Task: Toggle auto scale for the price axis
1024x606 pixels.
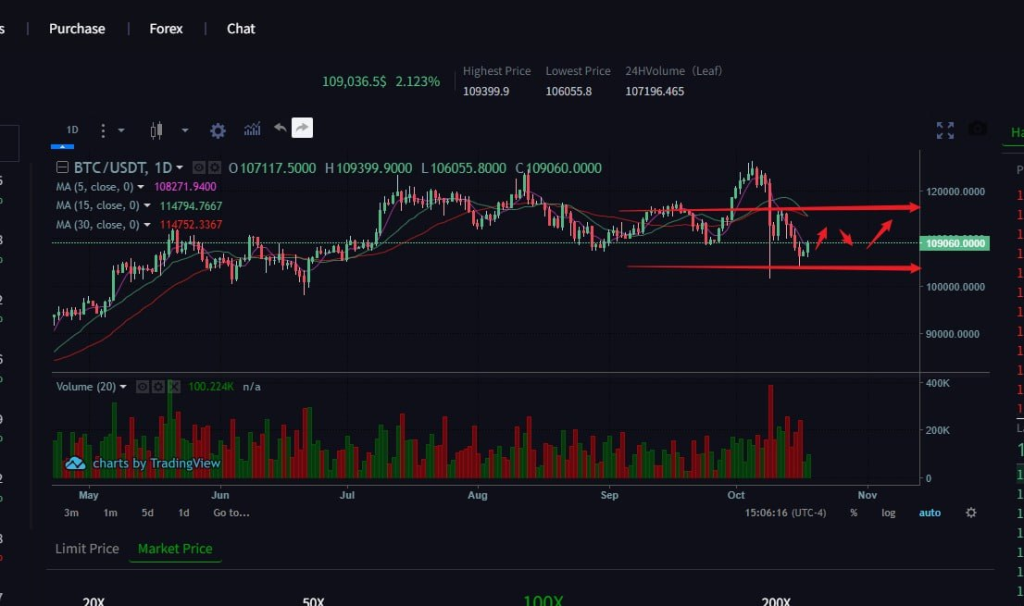Action: [930, 513]
